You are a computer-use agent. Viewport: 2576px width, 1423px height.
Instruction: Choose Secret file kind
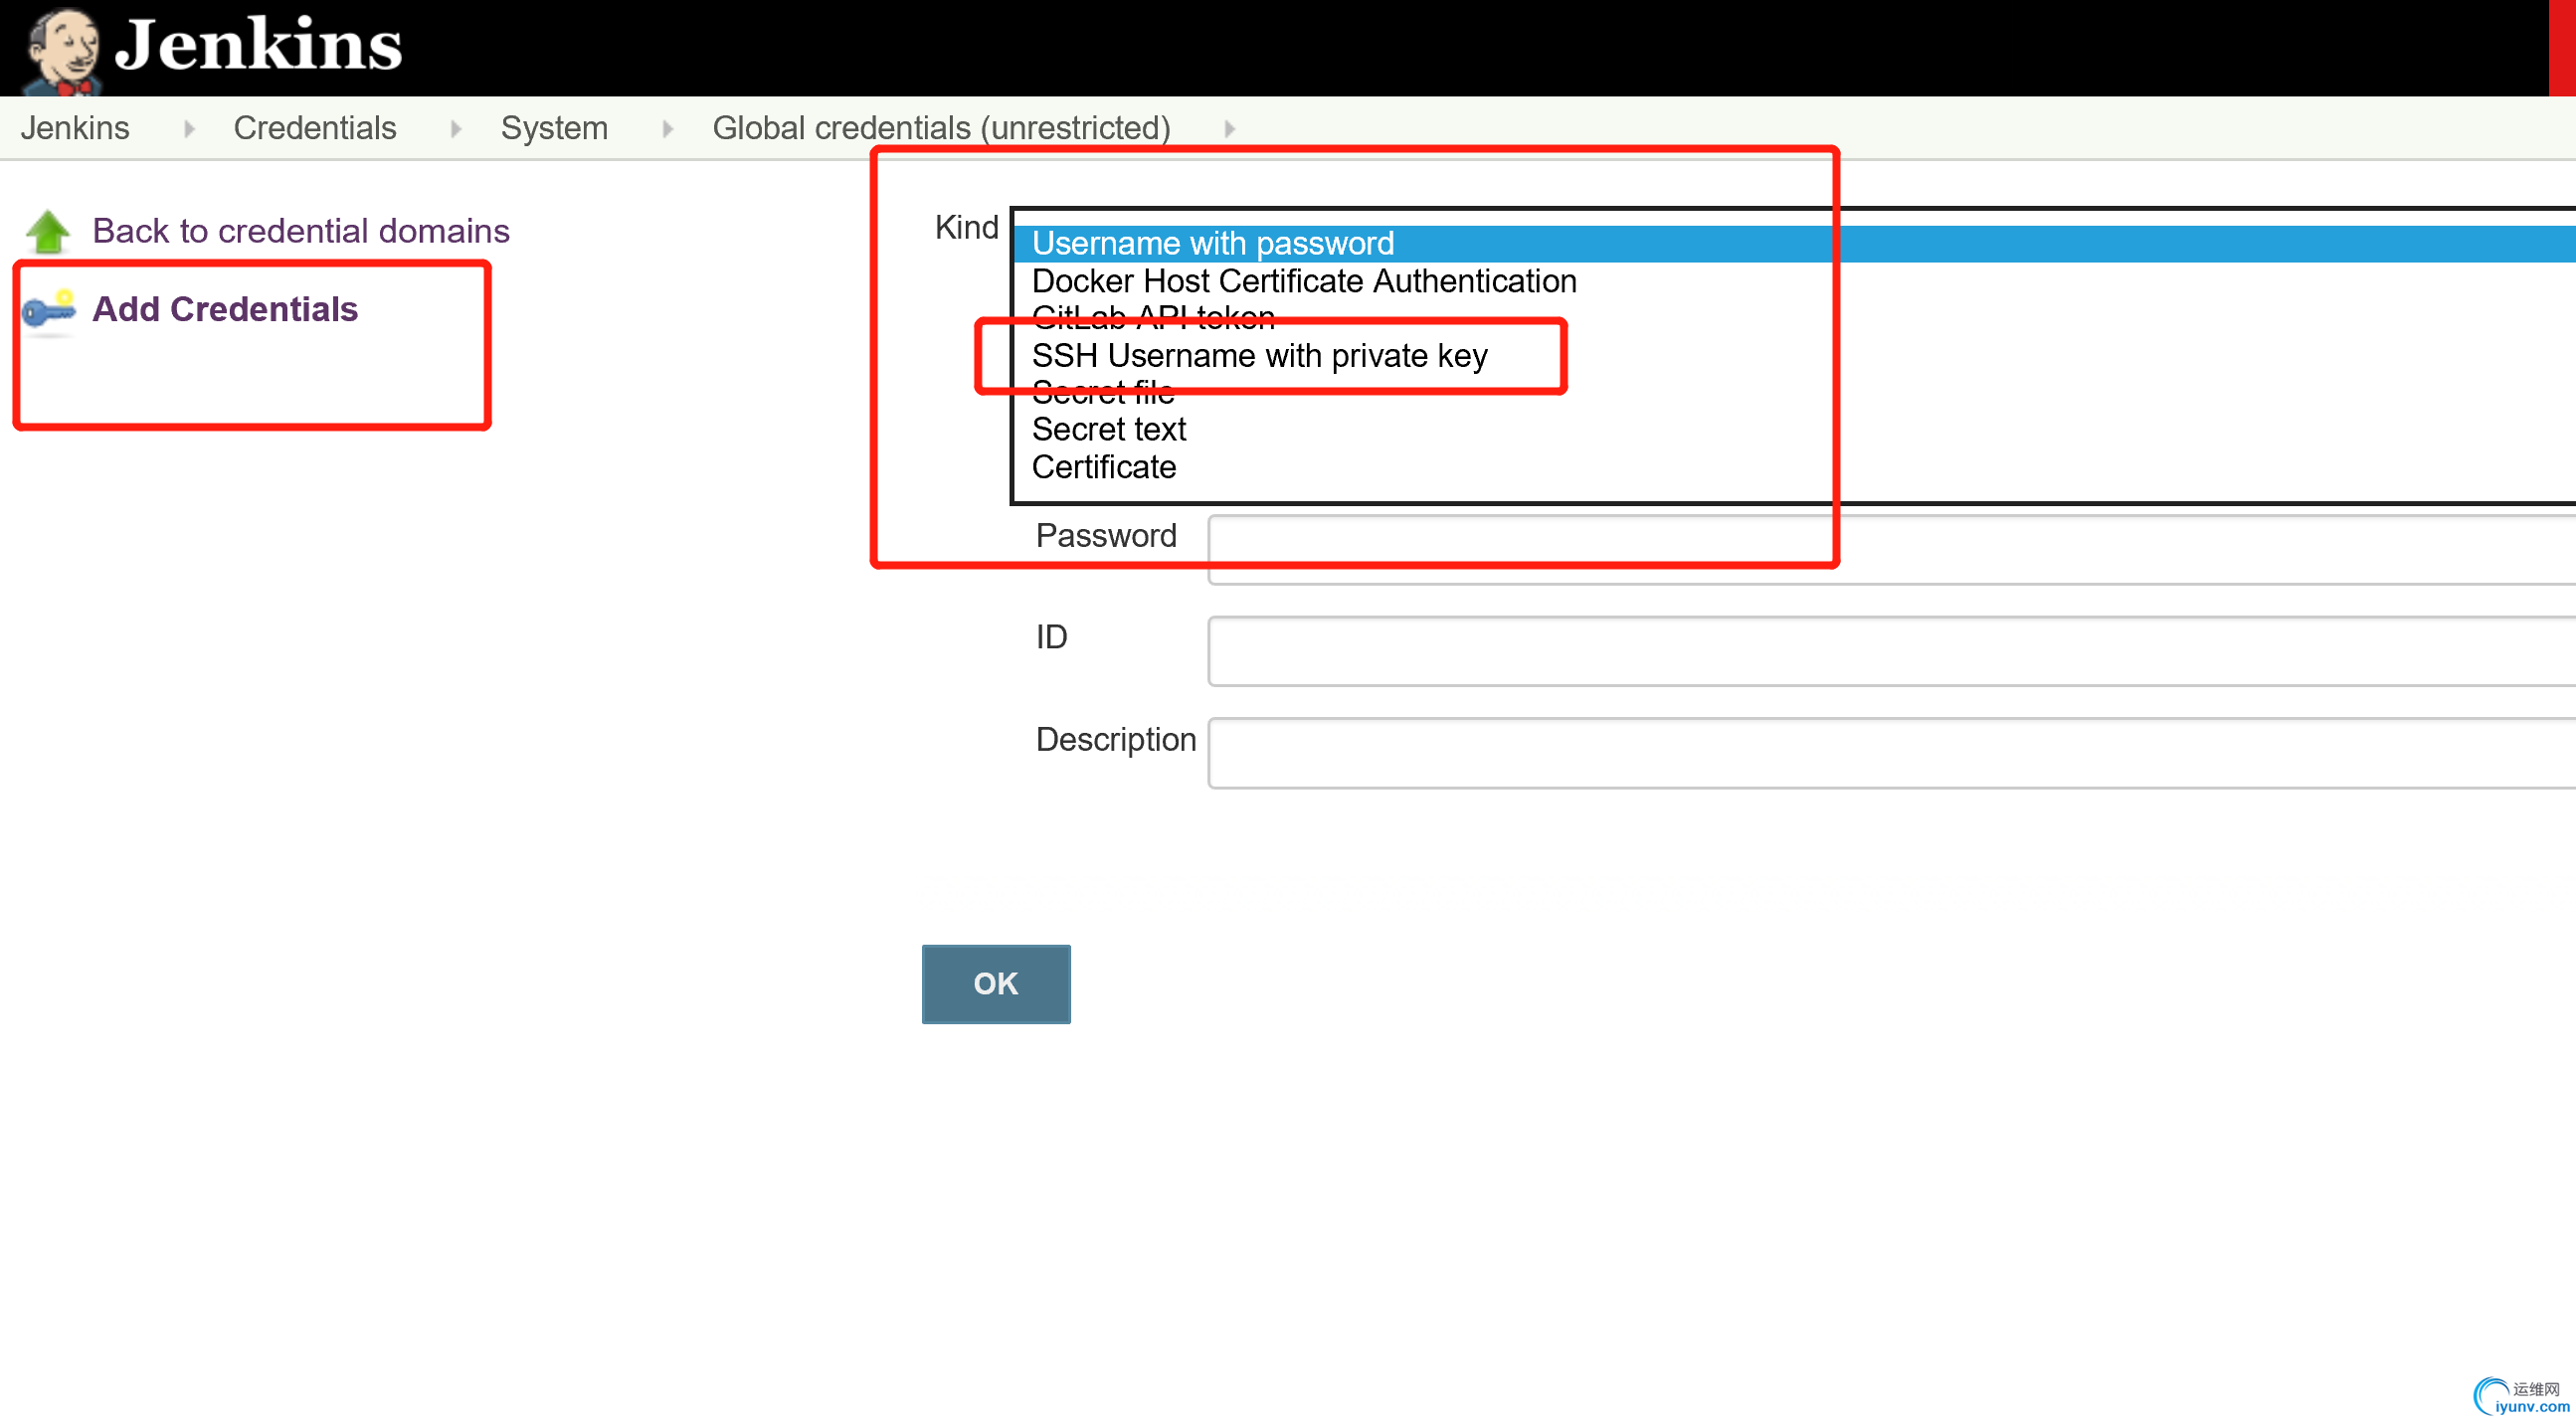(x=1794, y=392)
